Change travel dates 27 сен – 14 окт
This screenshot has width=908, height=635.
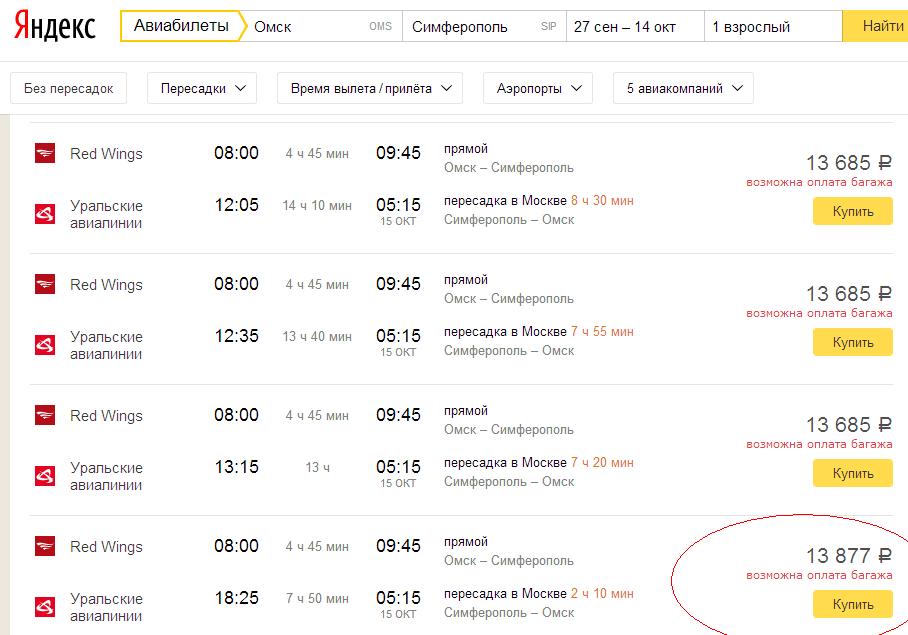coord(635,26)
